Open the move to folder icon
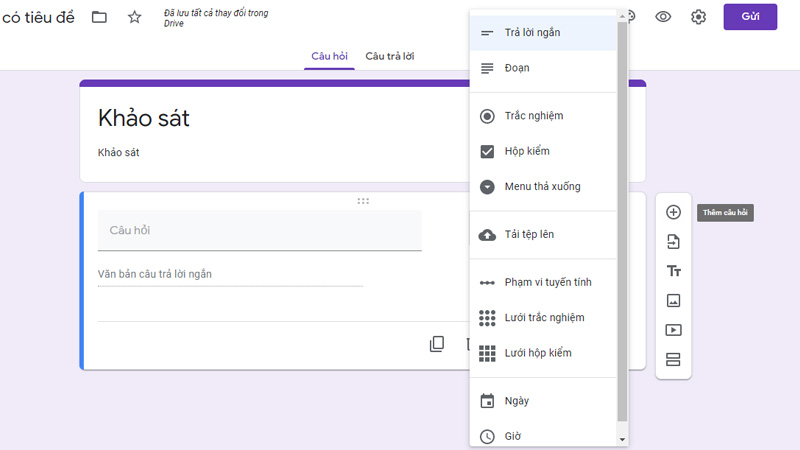800x450 pixels. click(99, 17)
